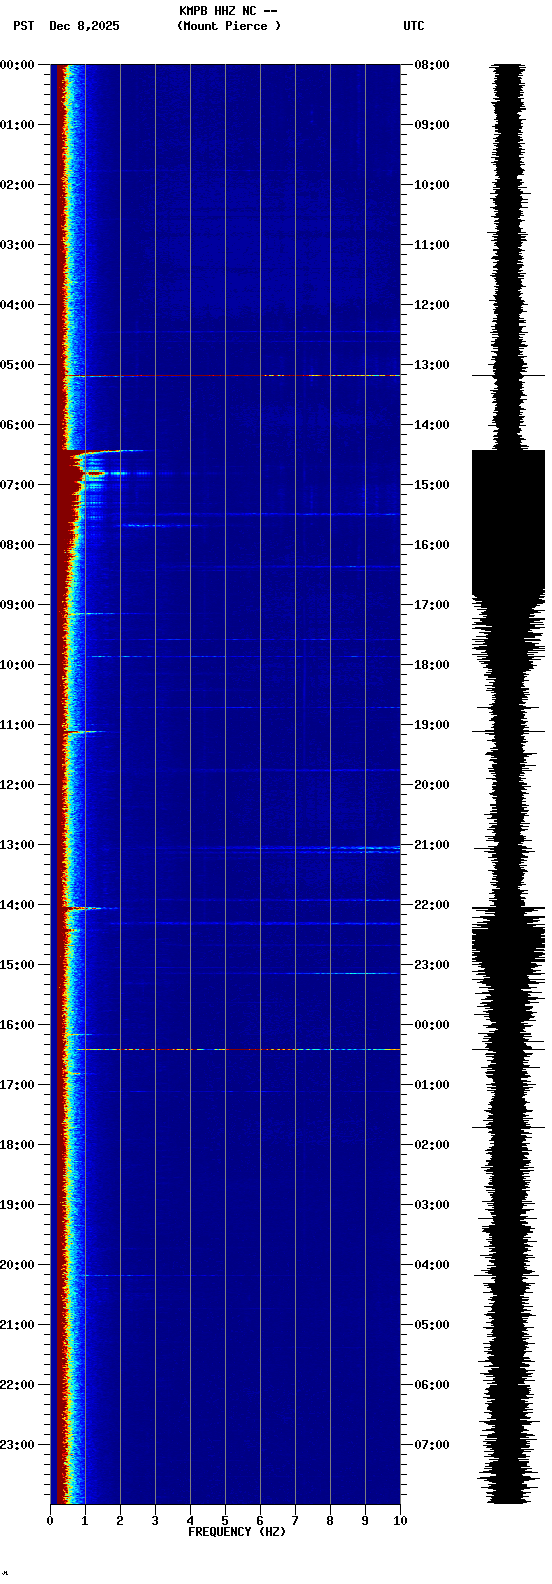This screenshot has height=1584, width=552.
Task: Click the 07:00 PST time label
Action: (17, 485)
